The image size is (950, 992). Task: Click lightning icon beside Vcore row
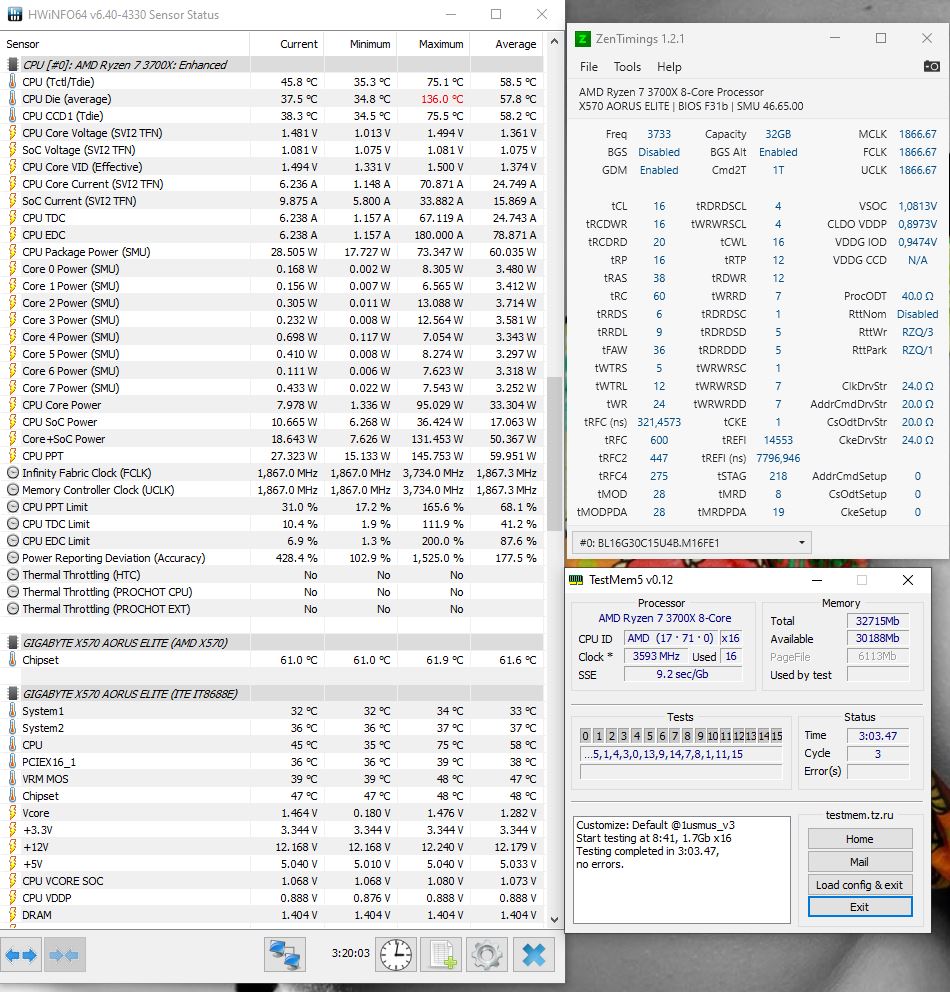[x=12, y=813]
